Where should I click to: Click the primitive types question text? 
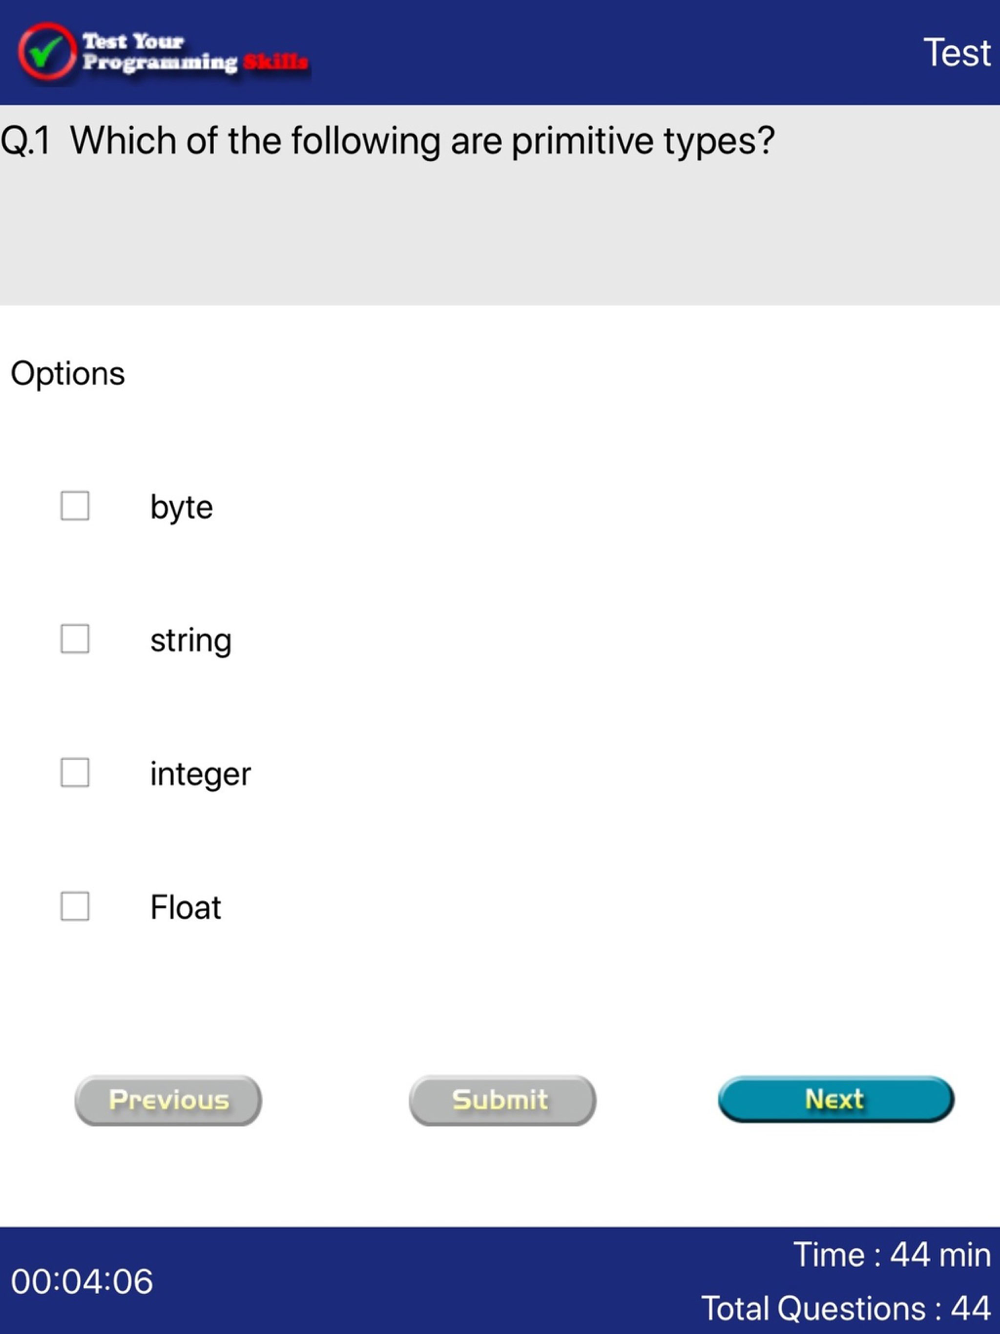point(422,141)
